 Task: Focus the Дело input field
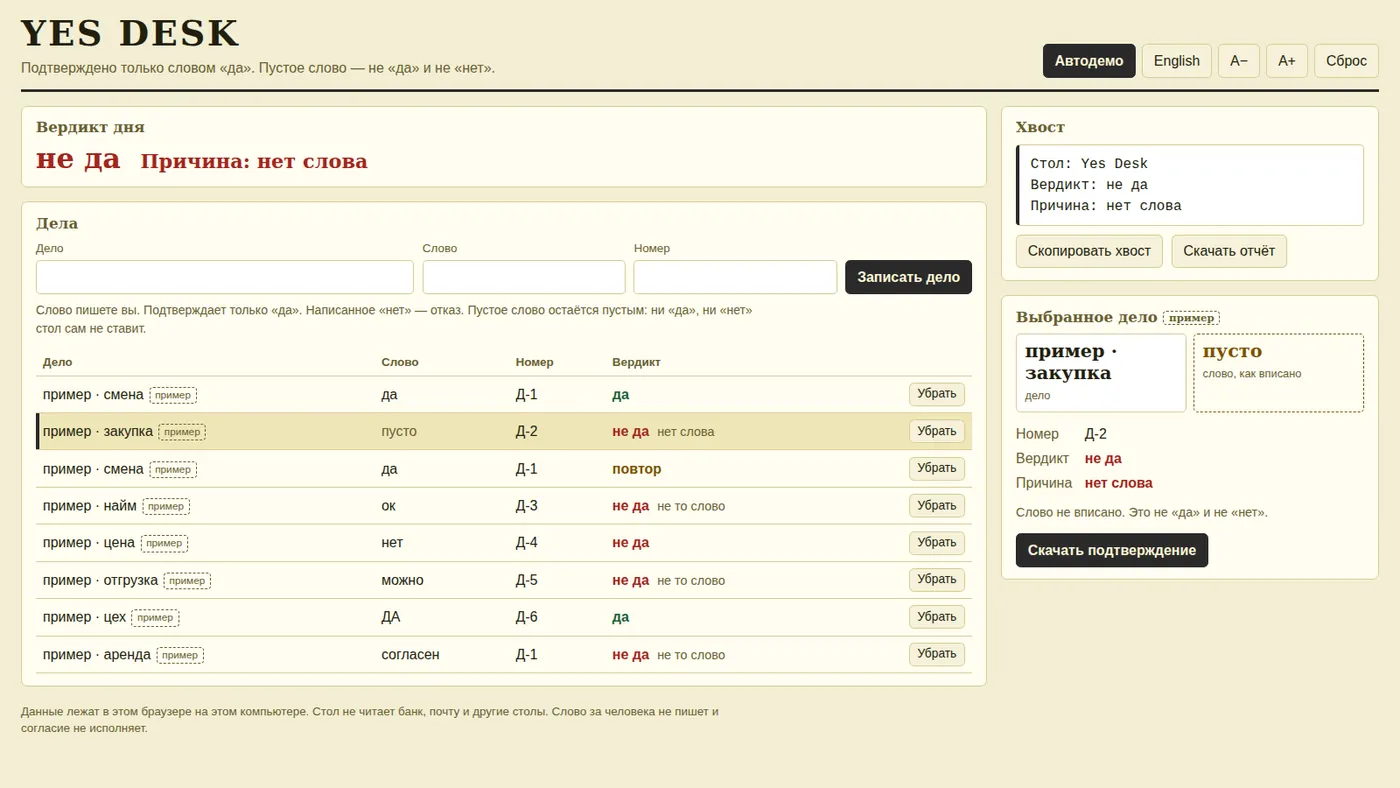(x=225, y=277)
